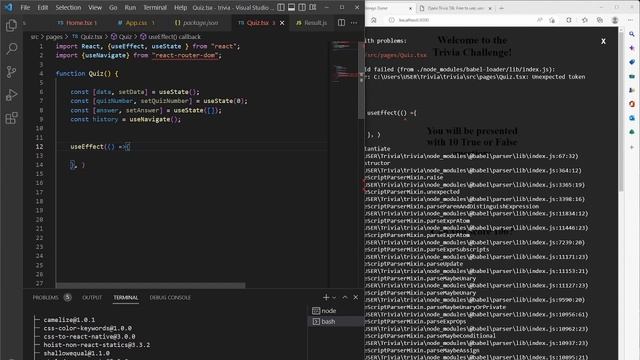Close the second browser tab

point(490,8)
